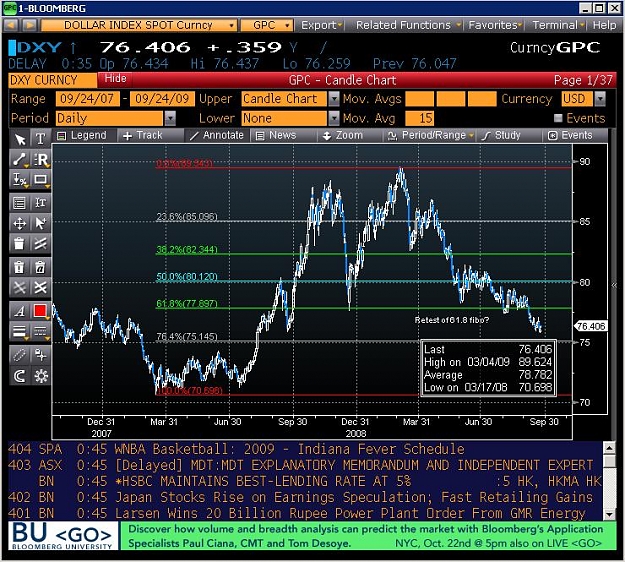Image resolution: width=625 pixels, height=562 pixels.
Task: Click trash can with letter a icon
Action: pyautogui.click(x=40, y=267)
